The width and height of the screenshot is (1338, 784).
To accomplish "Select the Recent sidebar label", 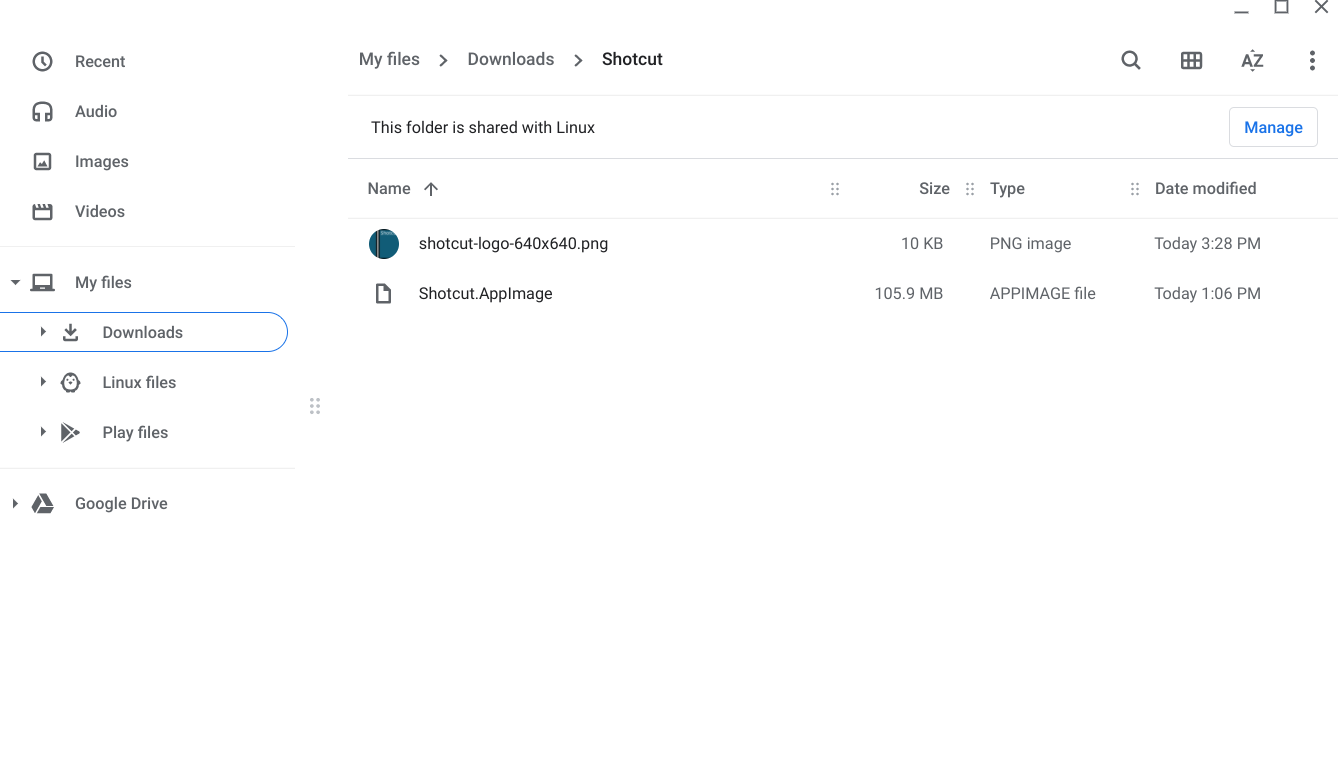I will pos(100,62).
